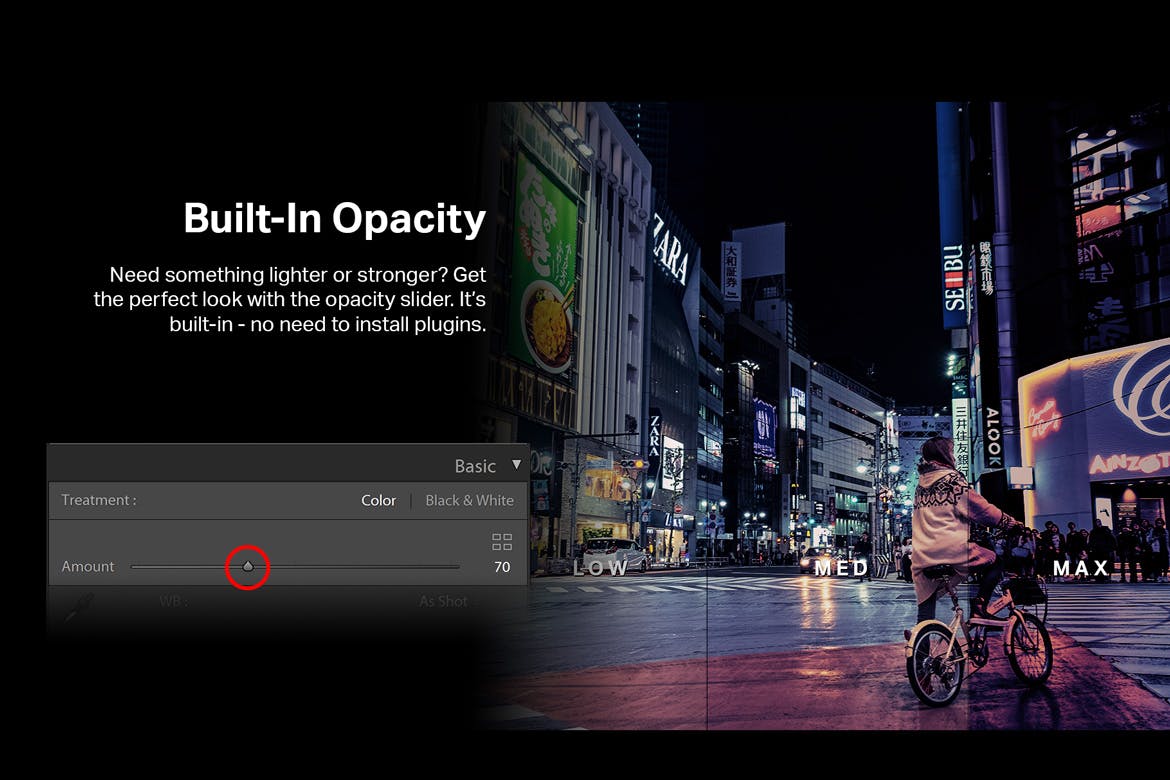Click the Basic panel header title
Screen dimensions: 1170x780
click(x=475, y=466)
